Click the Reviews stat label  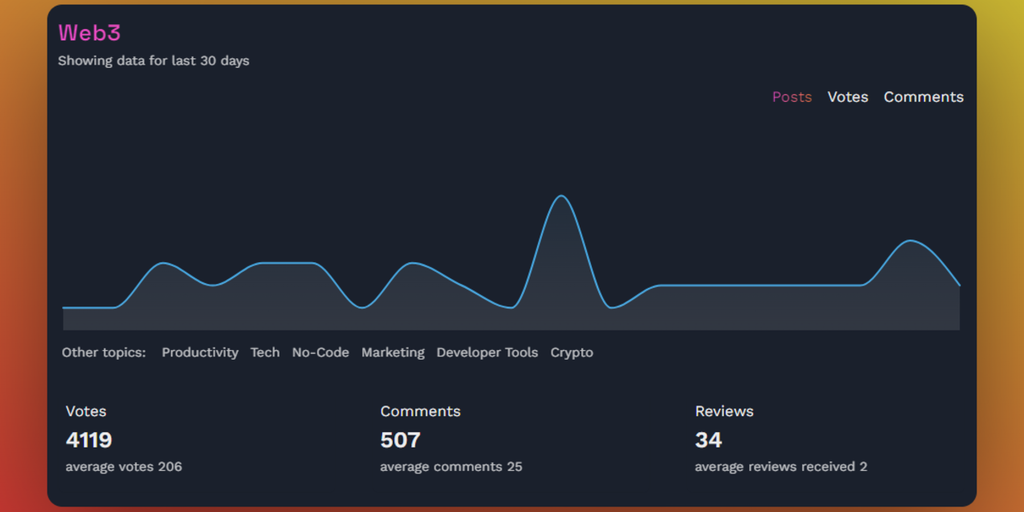pos(724,411)
